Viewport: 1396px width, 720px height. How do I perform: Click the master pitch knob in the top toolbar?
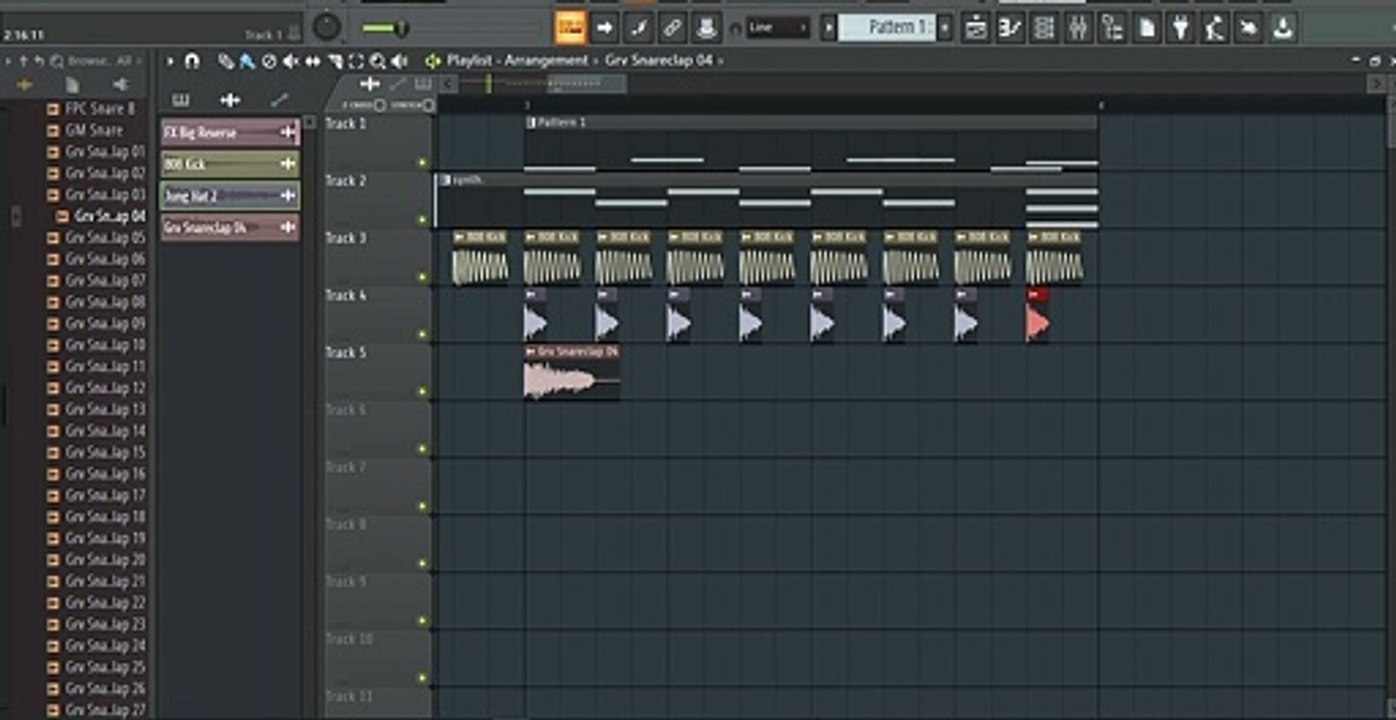coord(327,27)
